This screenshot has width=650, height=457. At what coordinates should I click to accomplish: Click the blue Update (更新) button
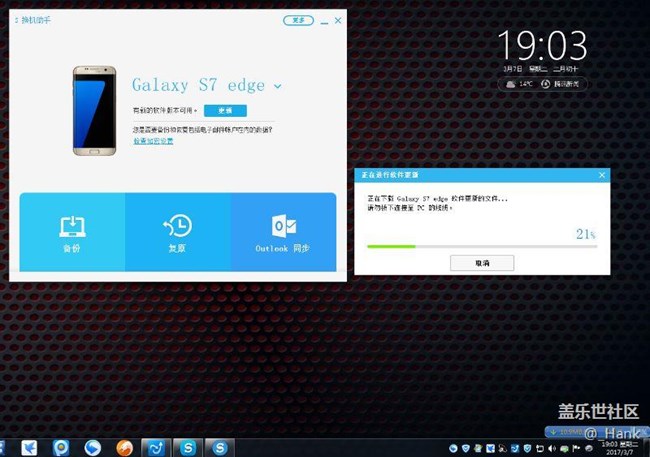point(225,111)
